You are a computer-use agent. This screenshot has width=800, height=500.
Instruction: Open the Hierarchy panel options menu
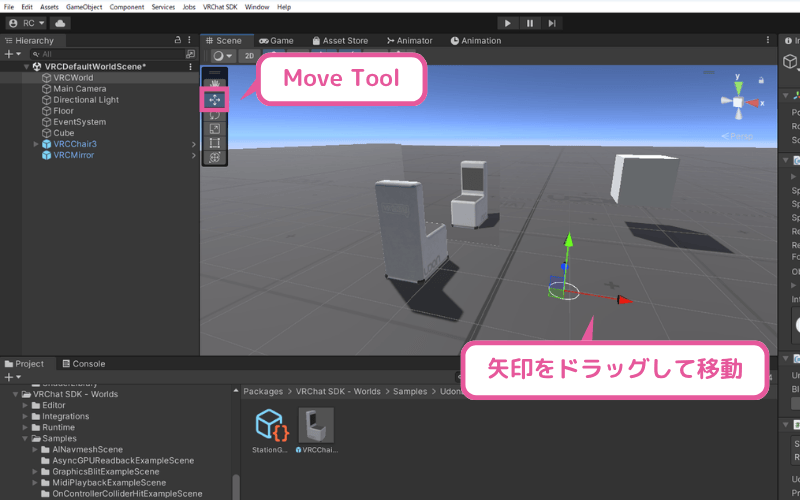tap(189, 40)
